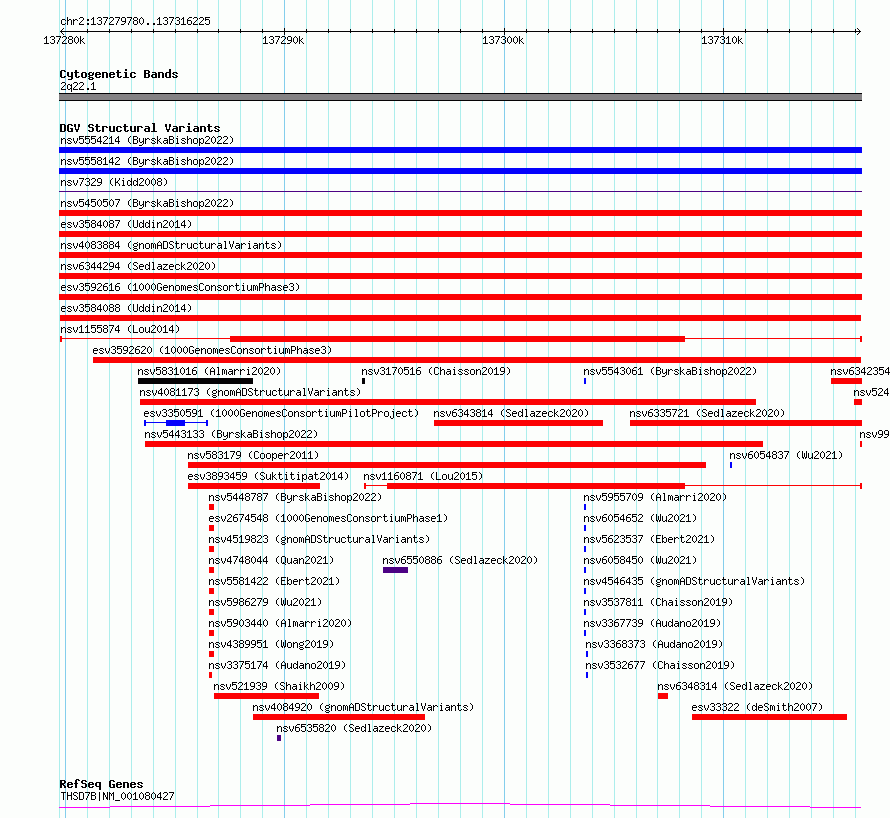Open the nsv7329 (Kidd2008) variant

[114, 182]
